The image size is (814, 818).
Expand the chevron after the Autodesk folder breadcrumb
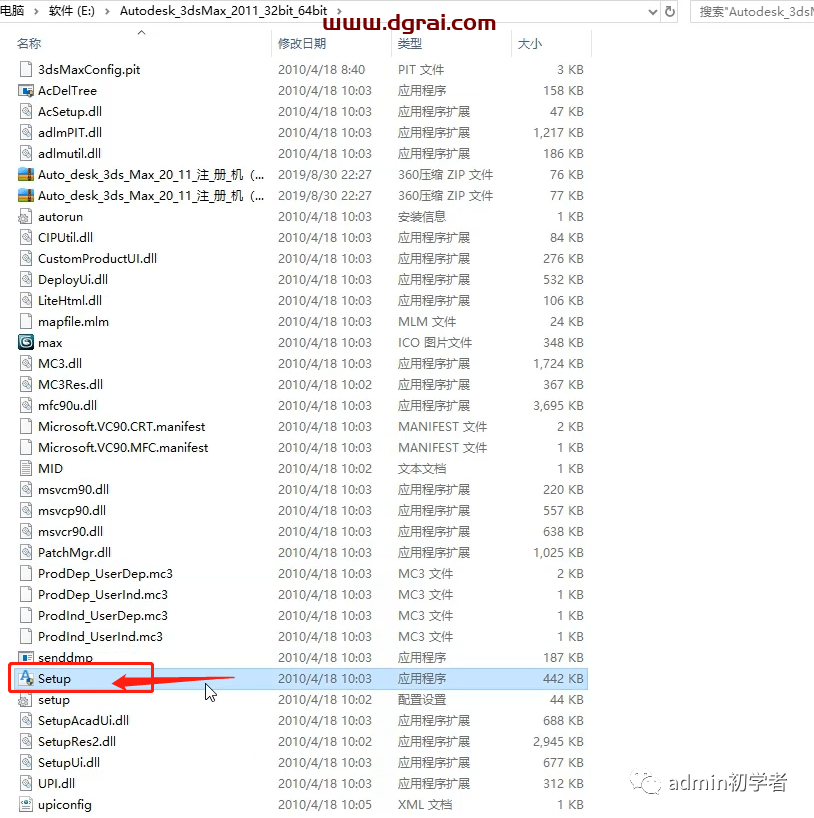coord(339,11)
